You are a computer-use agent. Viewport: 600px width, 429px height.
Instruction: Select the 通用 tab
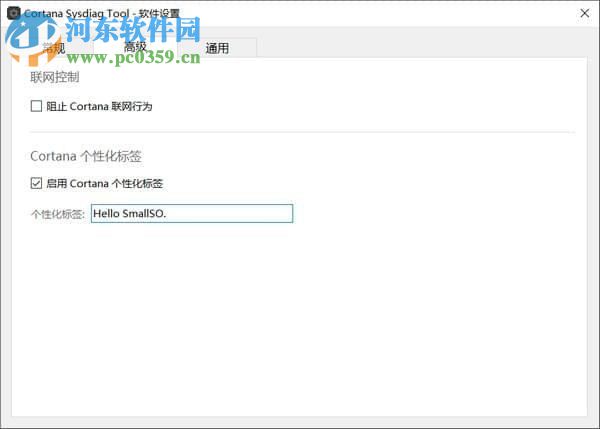click(217, 48)
